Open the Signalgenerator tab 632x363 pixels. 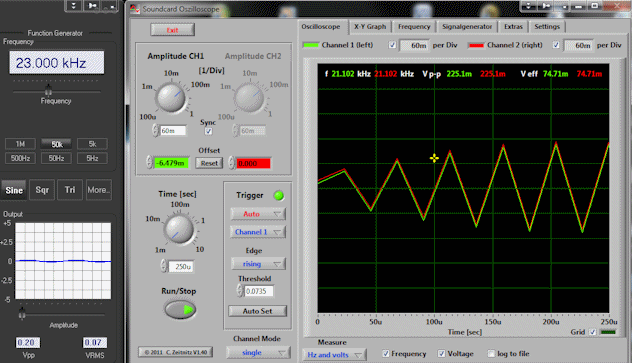(467, 27)
